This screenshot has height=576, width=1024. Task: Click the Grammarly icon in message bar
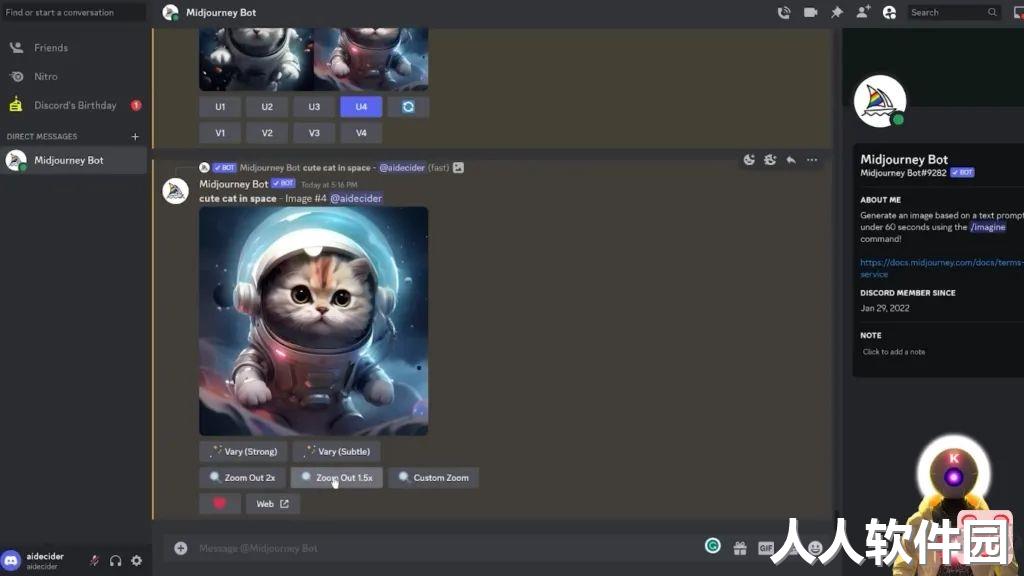pyautogui.click(x=712, y=546)
